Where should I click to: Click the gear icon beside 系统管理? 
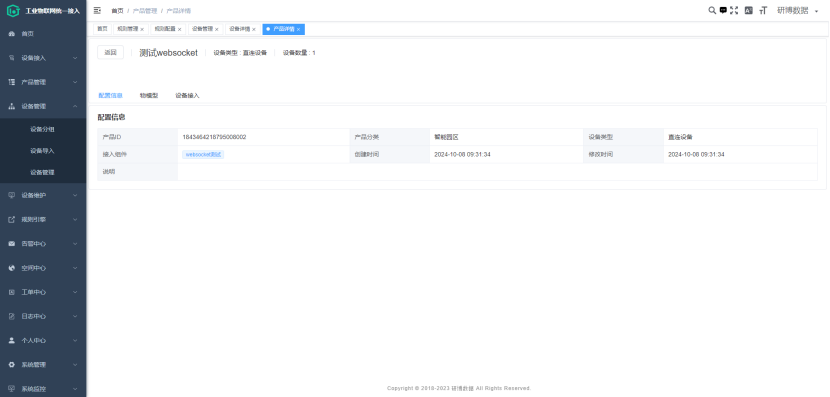tap(12, 365)
